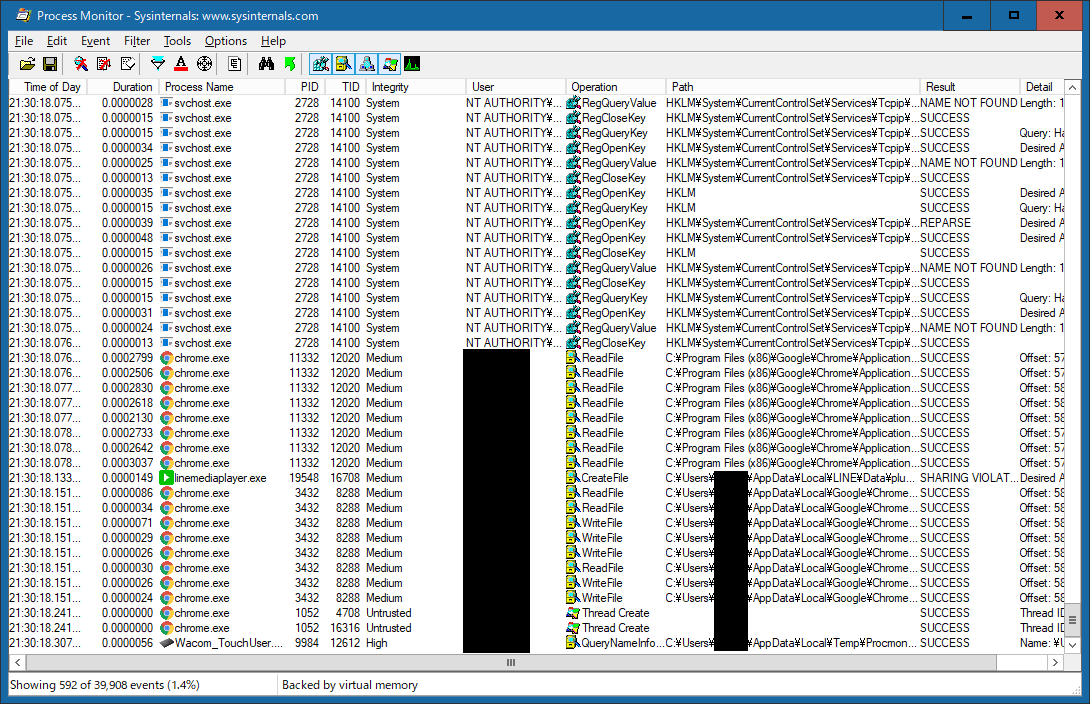Image resolution: width=1090 pixels, height=704 pixels.
Task: Click the QueryNameInfo operation icon
Action: (572, 643)
